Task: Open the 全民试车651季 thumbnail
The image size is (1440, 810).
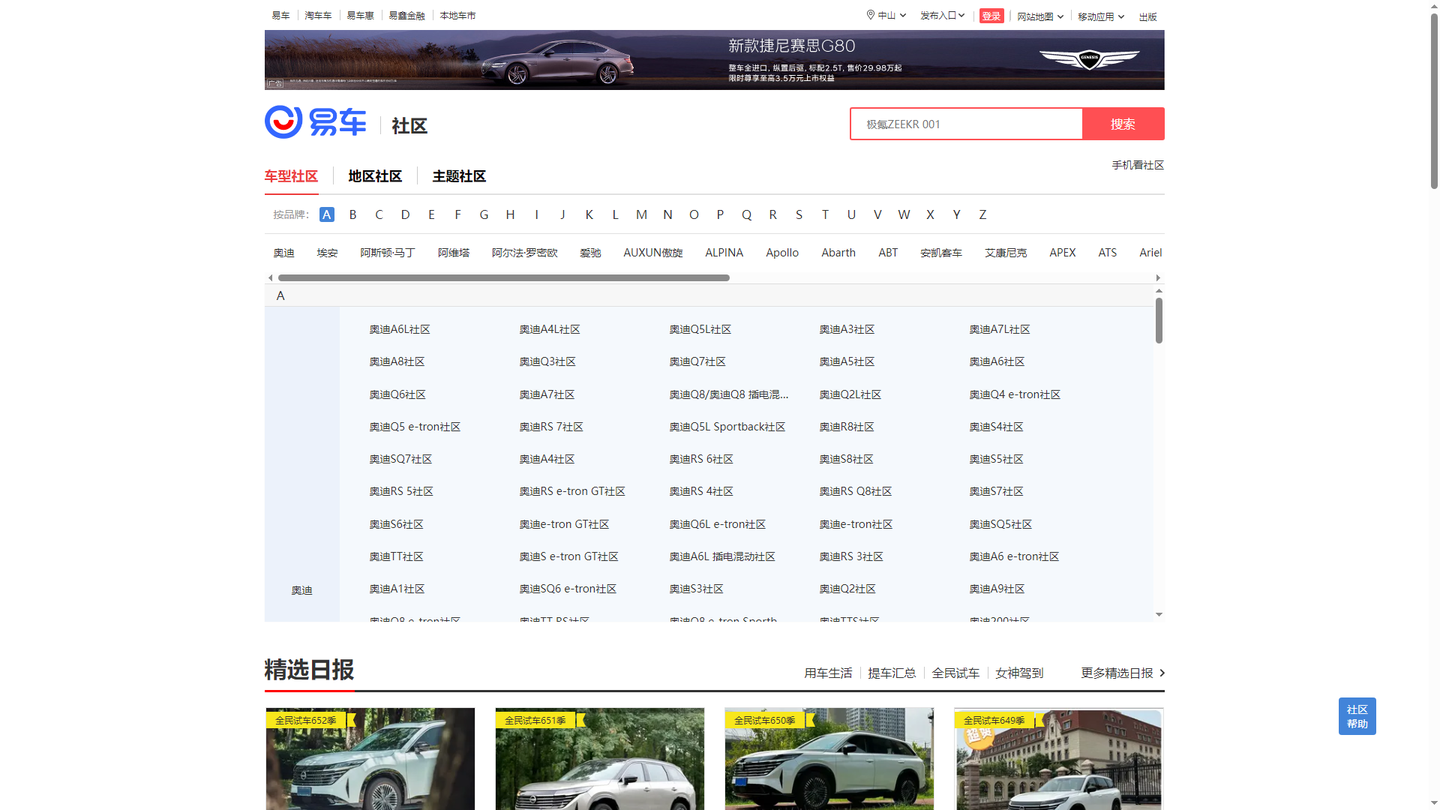Action: point(600,759)
